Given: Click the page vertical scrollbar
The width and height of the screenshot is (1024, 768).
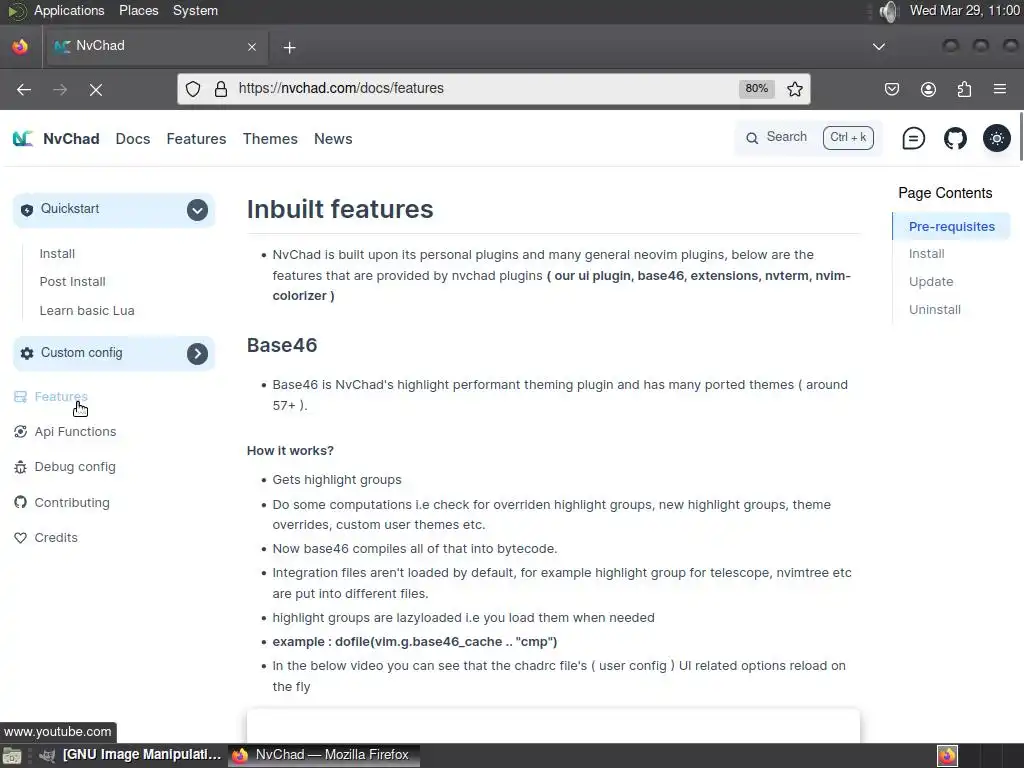Looking at the screenshot, I should [1021, 136].
